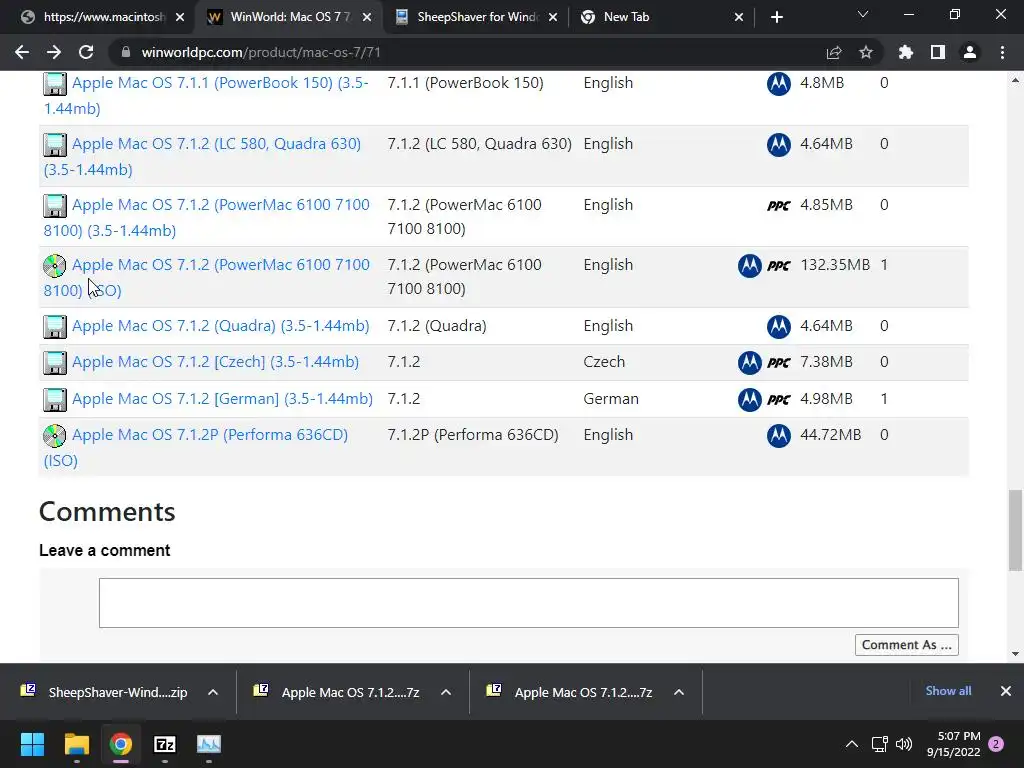Open the Windows Start menu
The image size is (1024, 768).
(x=32, y=744)
